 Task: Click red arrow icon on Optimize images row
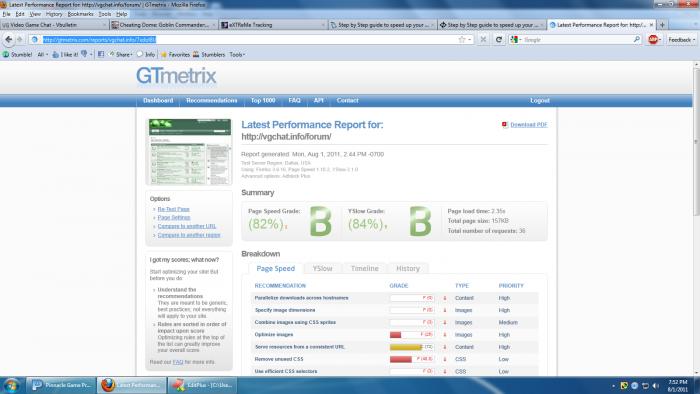[x=445, y=335]
